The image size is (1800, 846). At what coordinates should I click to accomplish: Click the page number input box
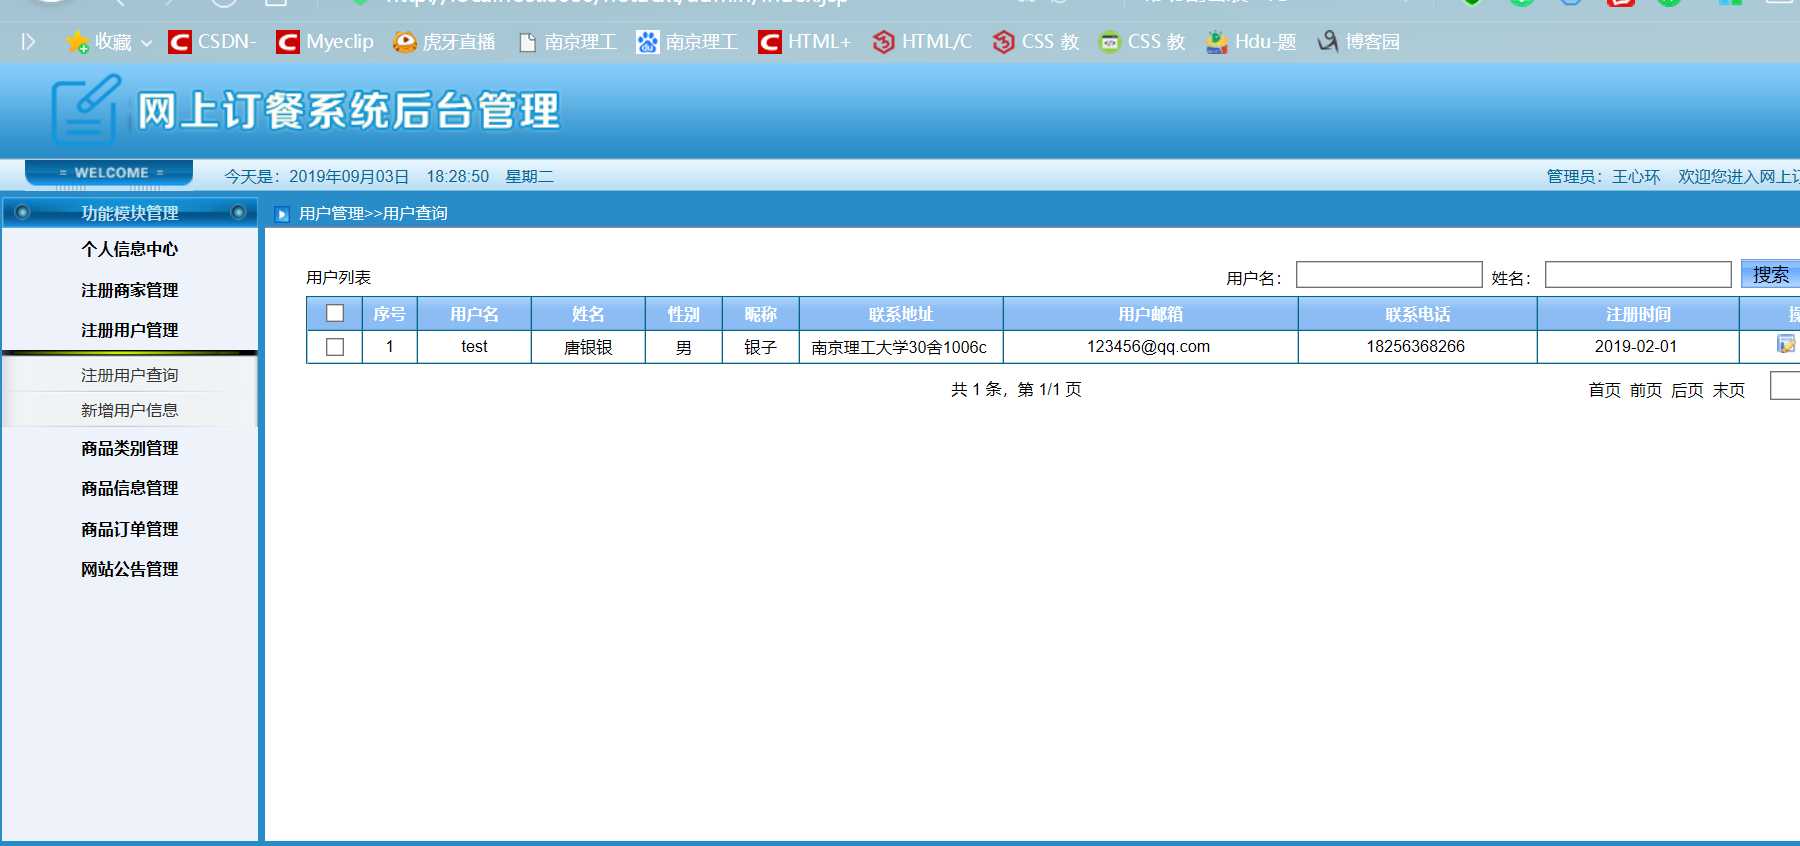(x=1785, y=385)
